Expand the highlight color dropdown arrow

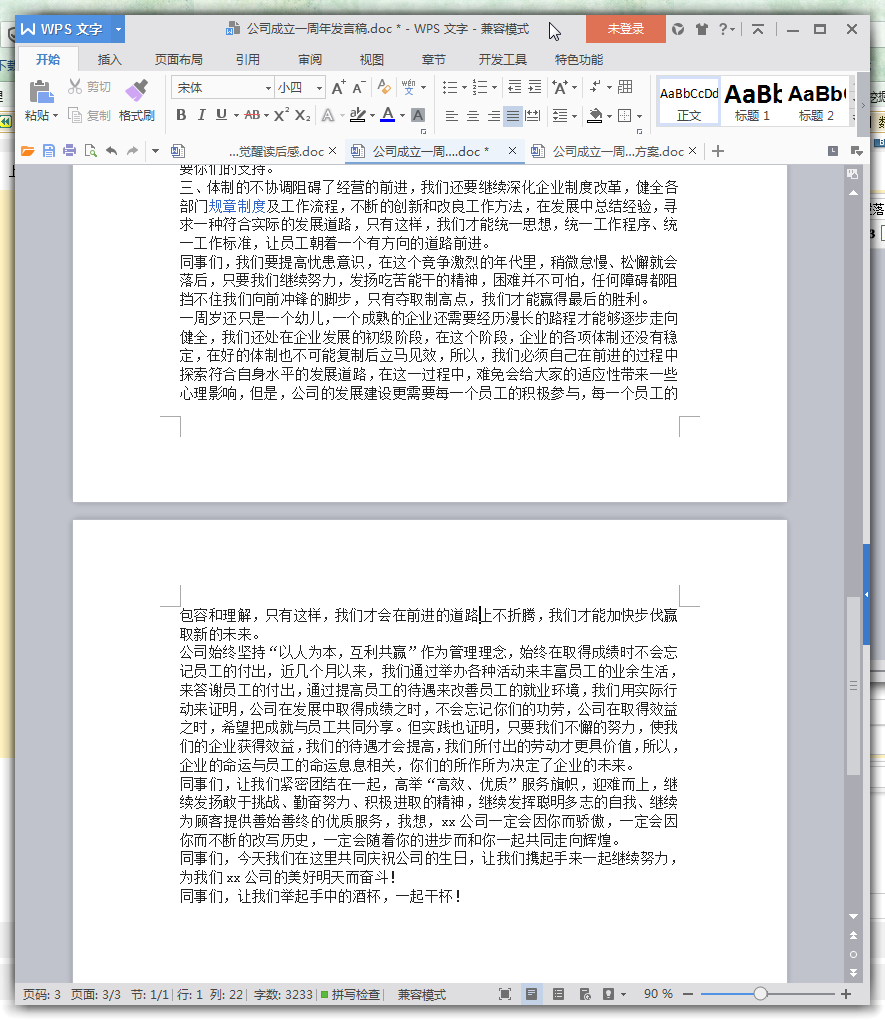click(372, 116)
